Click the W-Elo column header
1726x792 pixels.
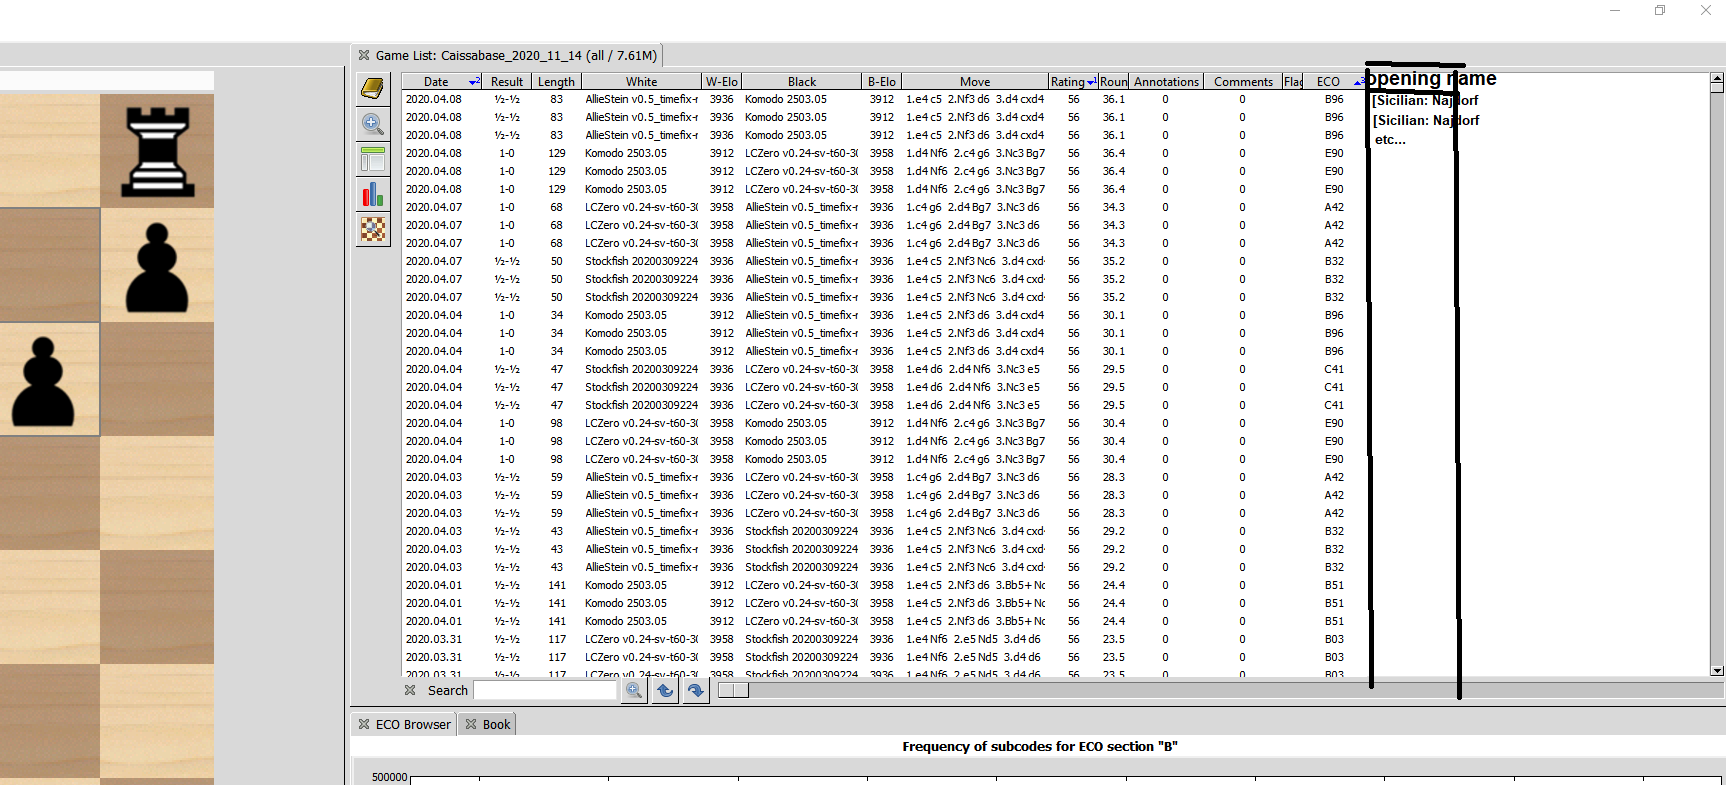pyautogui.click(x=721, y=82)
